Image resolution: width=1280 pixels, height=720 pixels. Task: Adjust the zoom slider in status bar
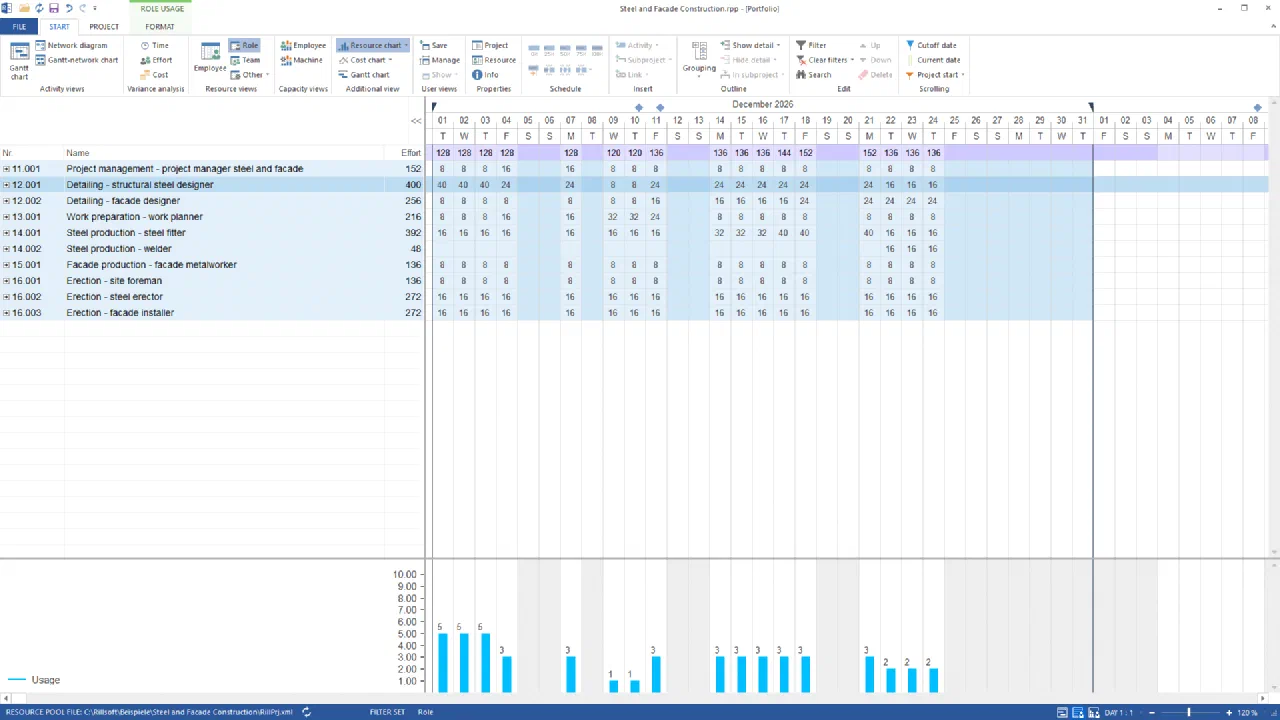tap(1188, 712)
